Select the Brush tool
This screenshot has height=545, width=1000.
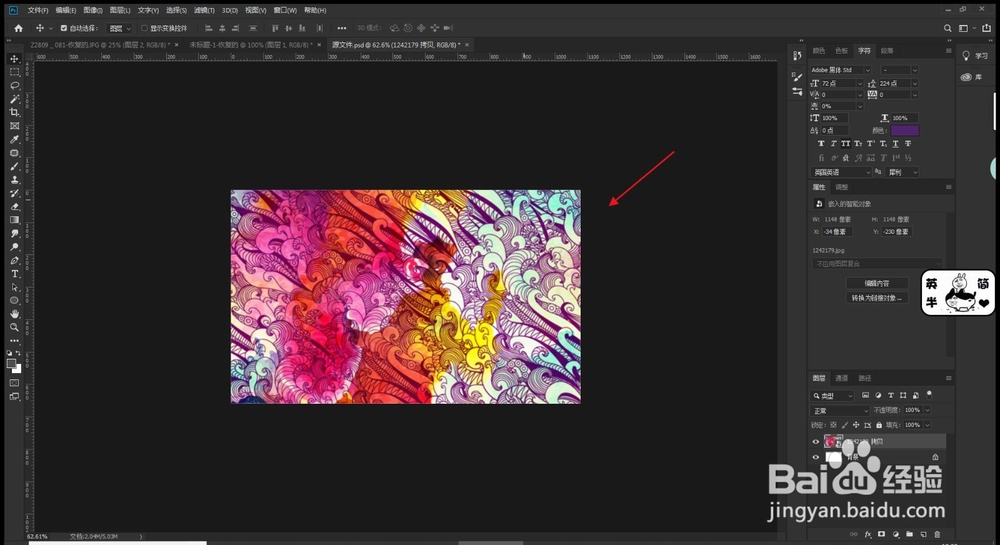tap(14, 166)
